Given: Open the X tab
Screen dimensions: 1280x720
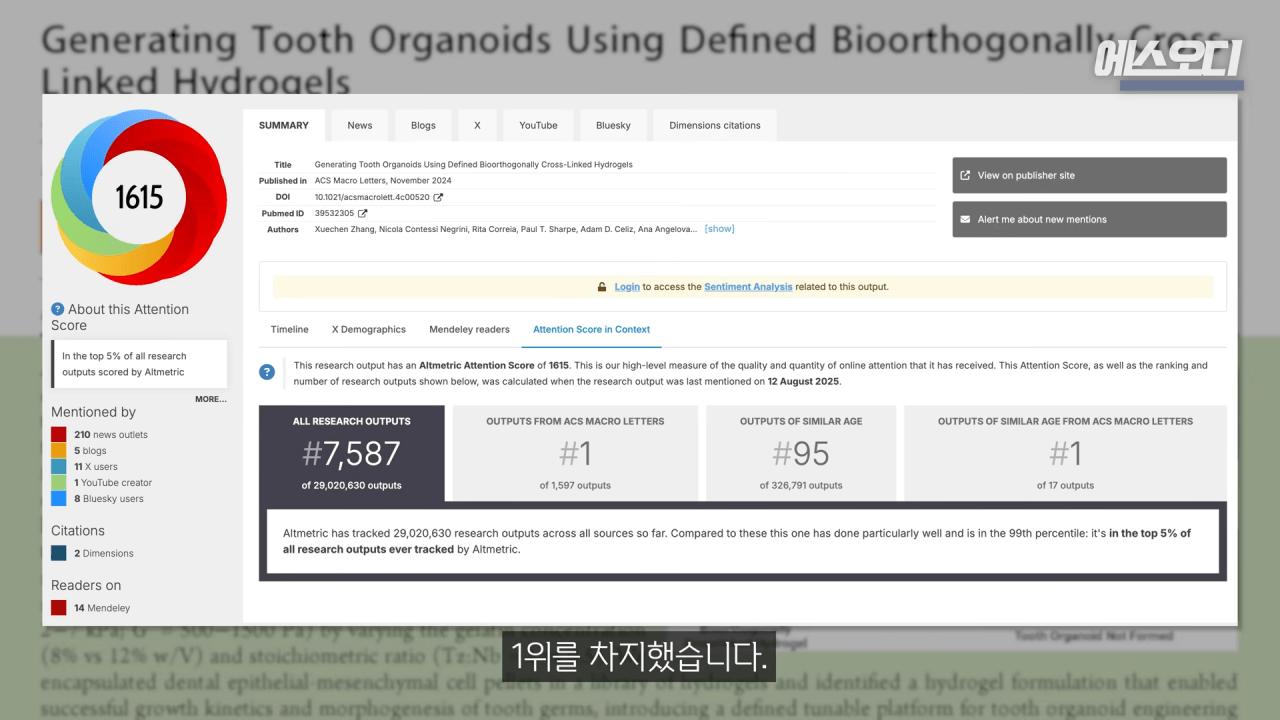Looking at the screenshot, I should tap(477, 125).
